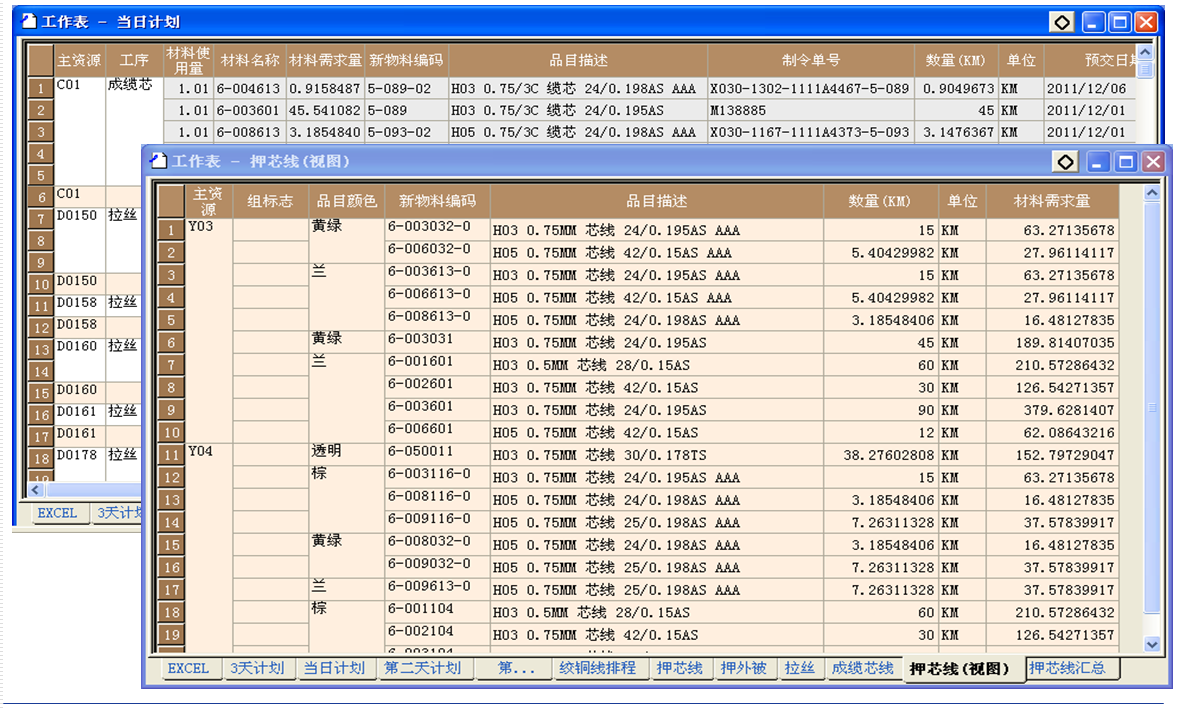1192x710 pixels.
Task: Open the 绞铜线排程 sheet tab
Action: tap(597, 668)
